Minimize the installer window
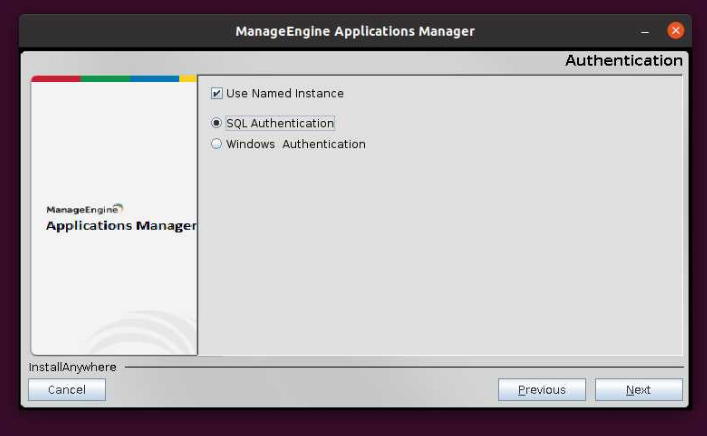707x436 pixels. (x=644, y=31)
